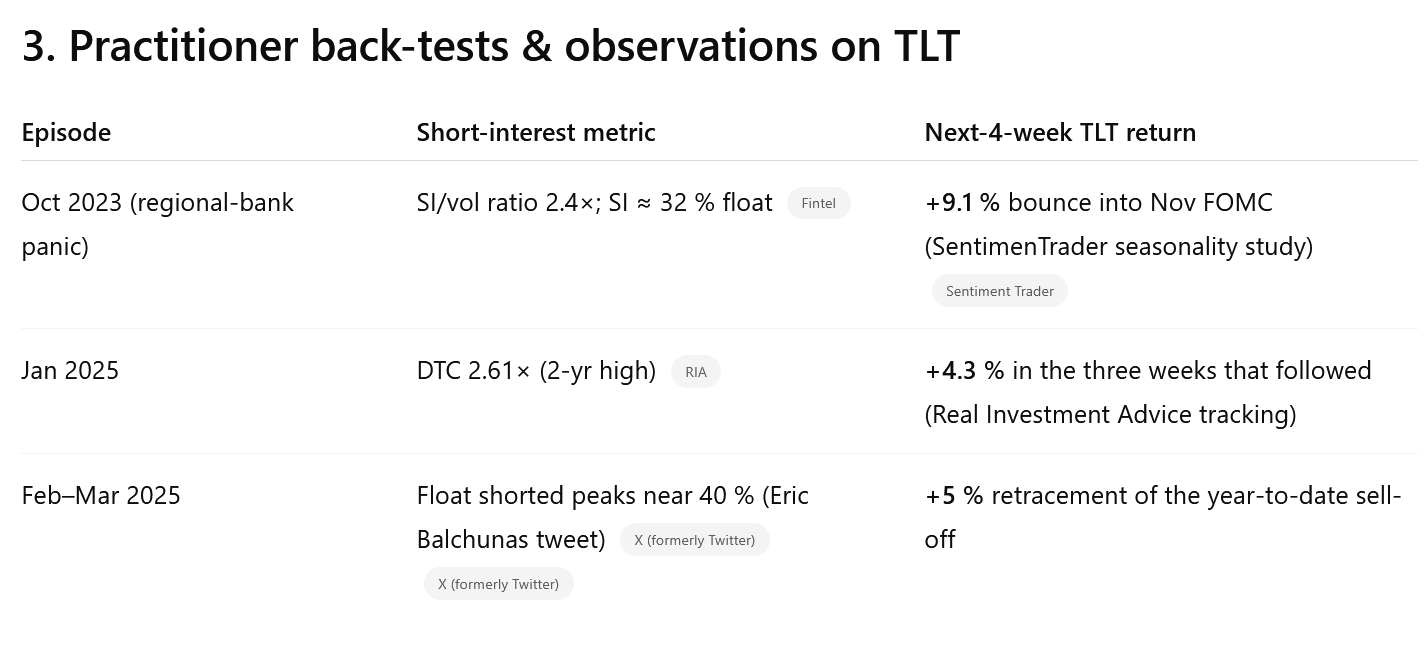Click the section heading about Practitioner back-tests

click(x=490, y=46)
